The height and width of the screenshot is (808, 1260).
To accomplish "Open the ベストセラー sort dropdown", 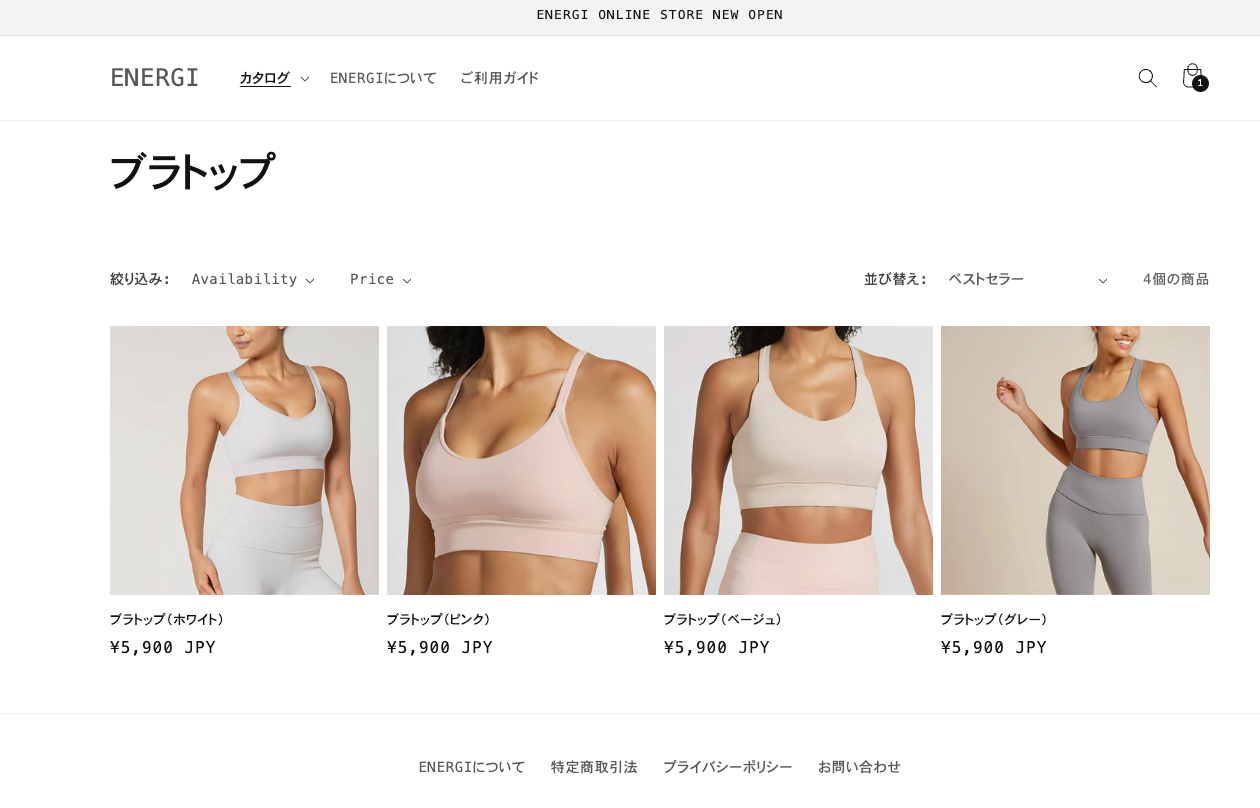I will (1028, 279).
